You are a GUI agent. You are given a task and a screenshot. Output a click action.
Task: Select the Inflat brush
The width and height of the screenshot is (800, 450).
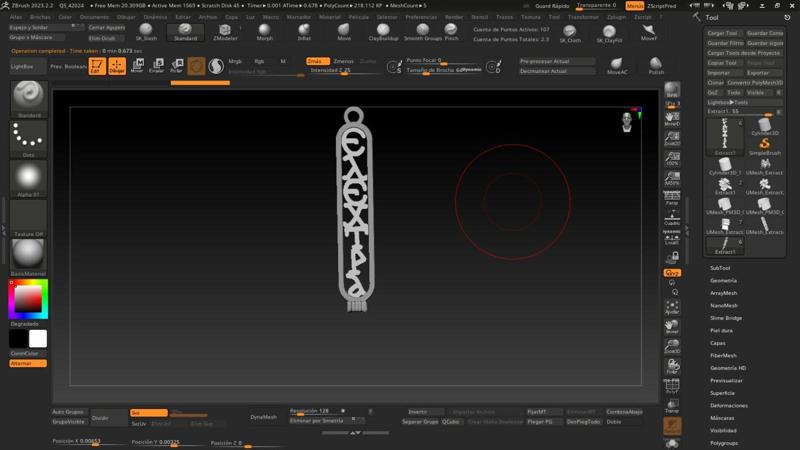tap(304, 32)
